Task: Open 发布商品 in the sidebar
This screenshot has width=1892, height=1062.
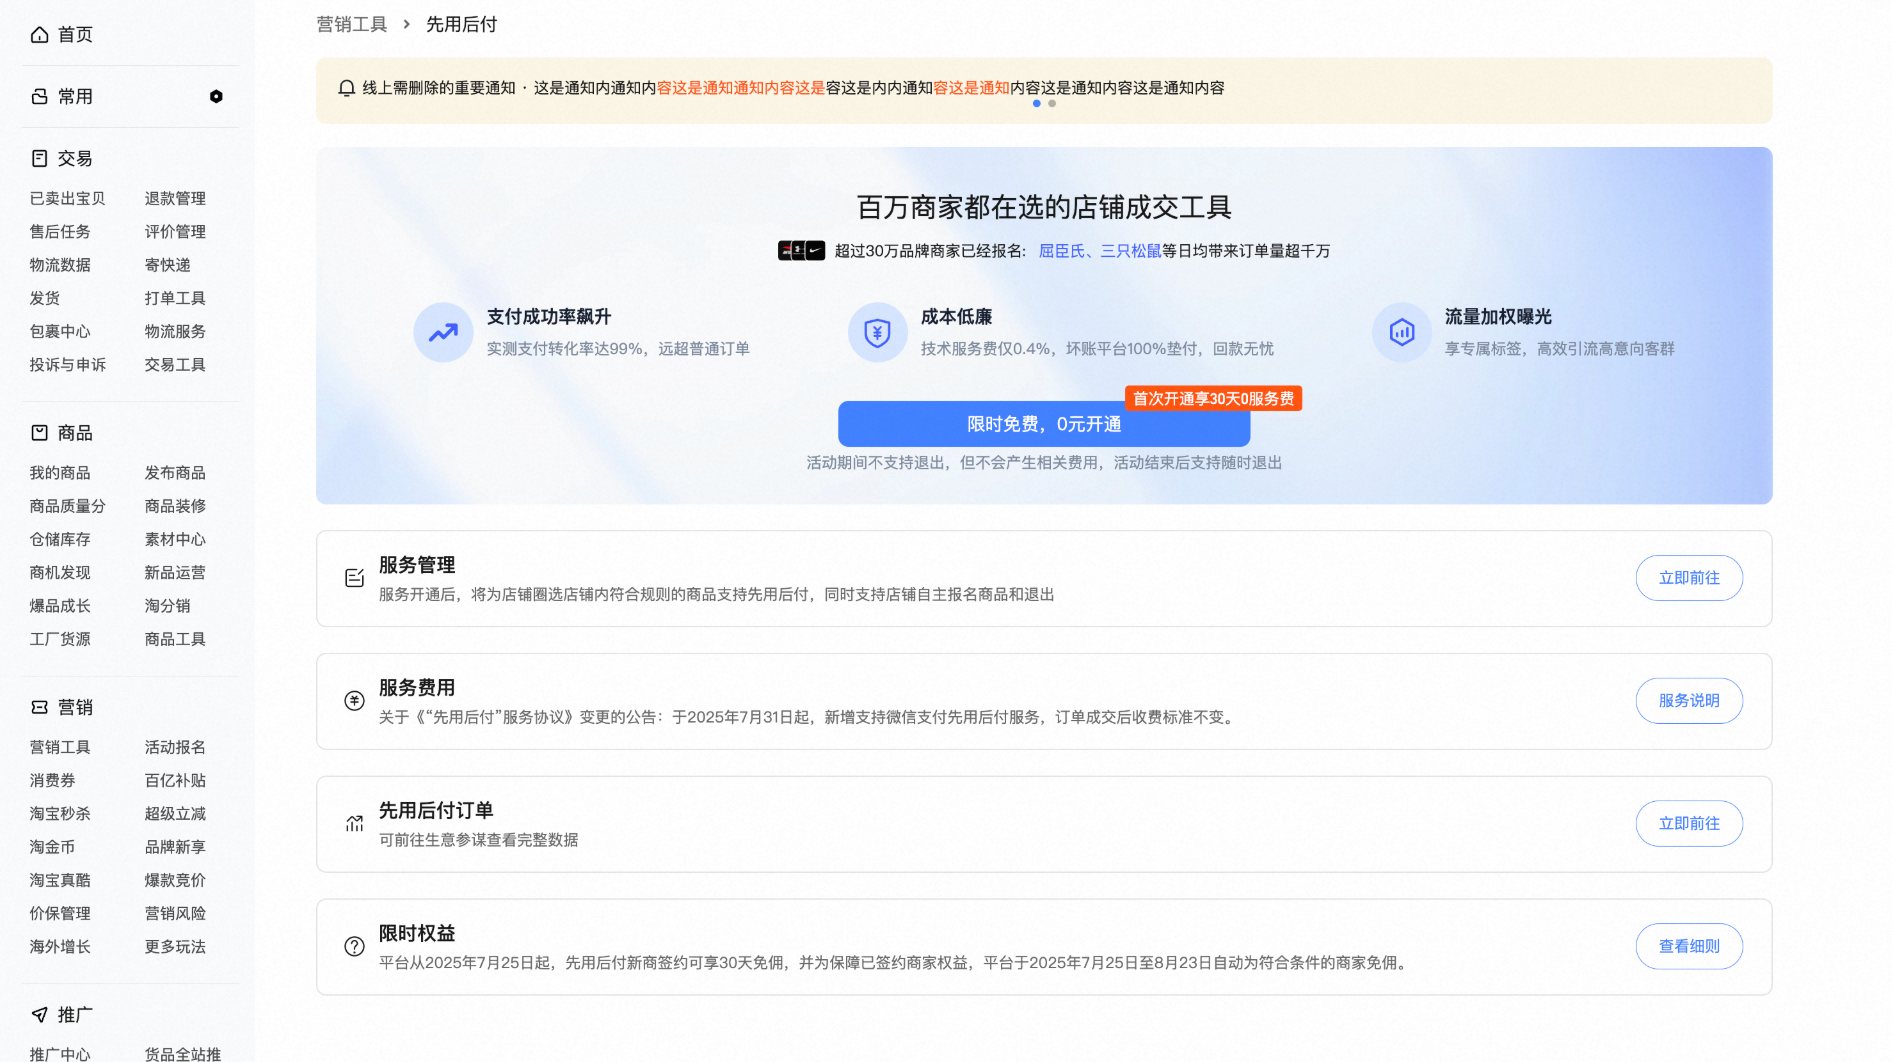Action: pyautogui.click(x=175, y=473)
